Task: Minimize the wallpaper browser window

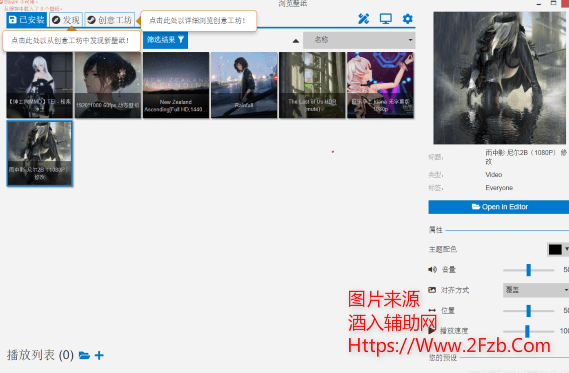Action: click(539, 3)
